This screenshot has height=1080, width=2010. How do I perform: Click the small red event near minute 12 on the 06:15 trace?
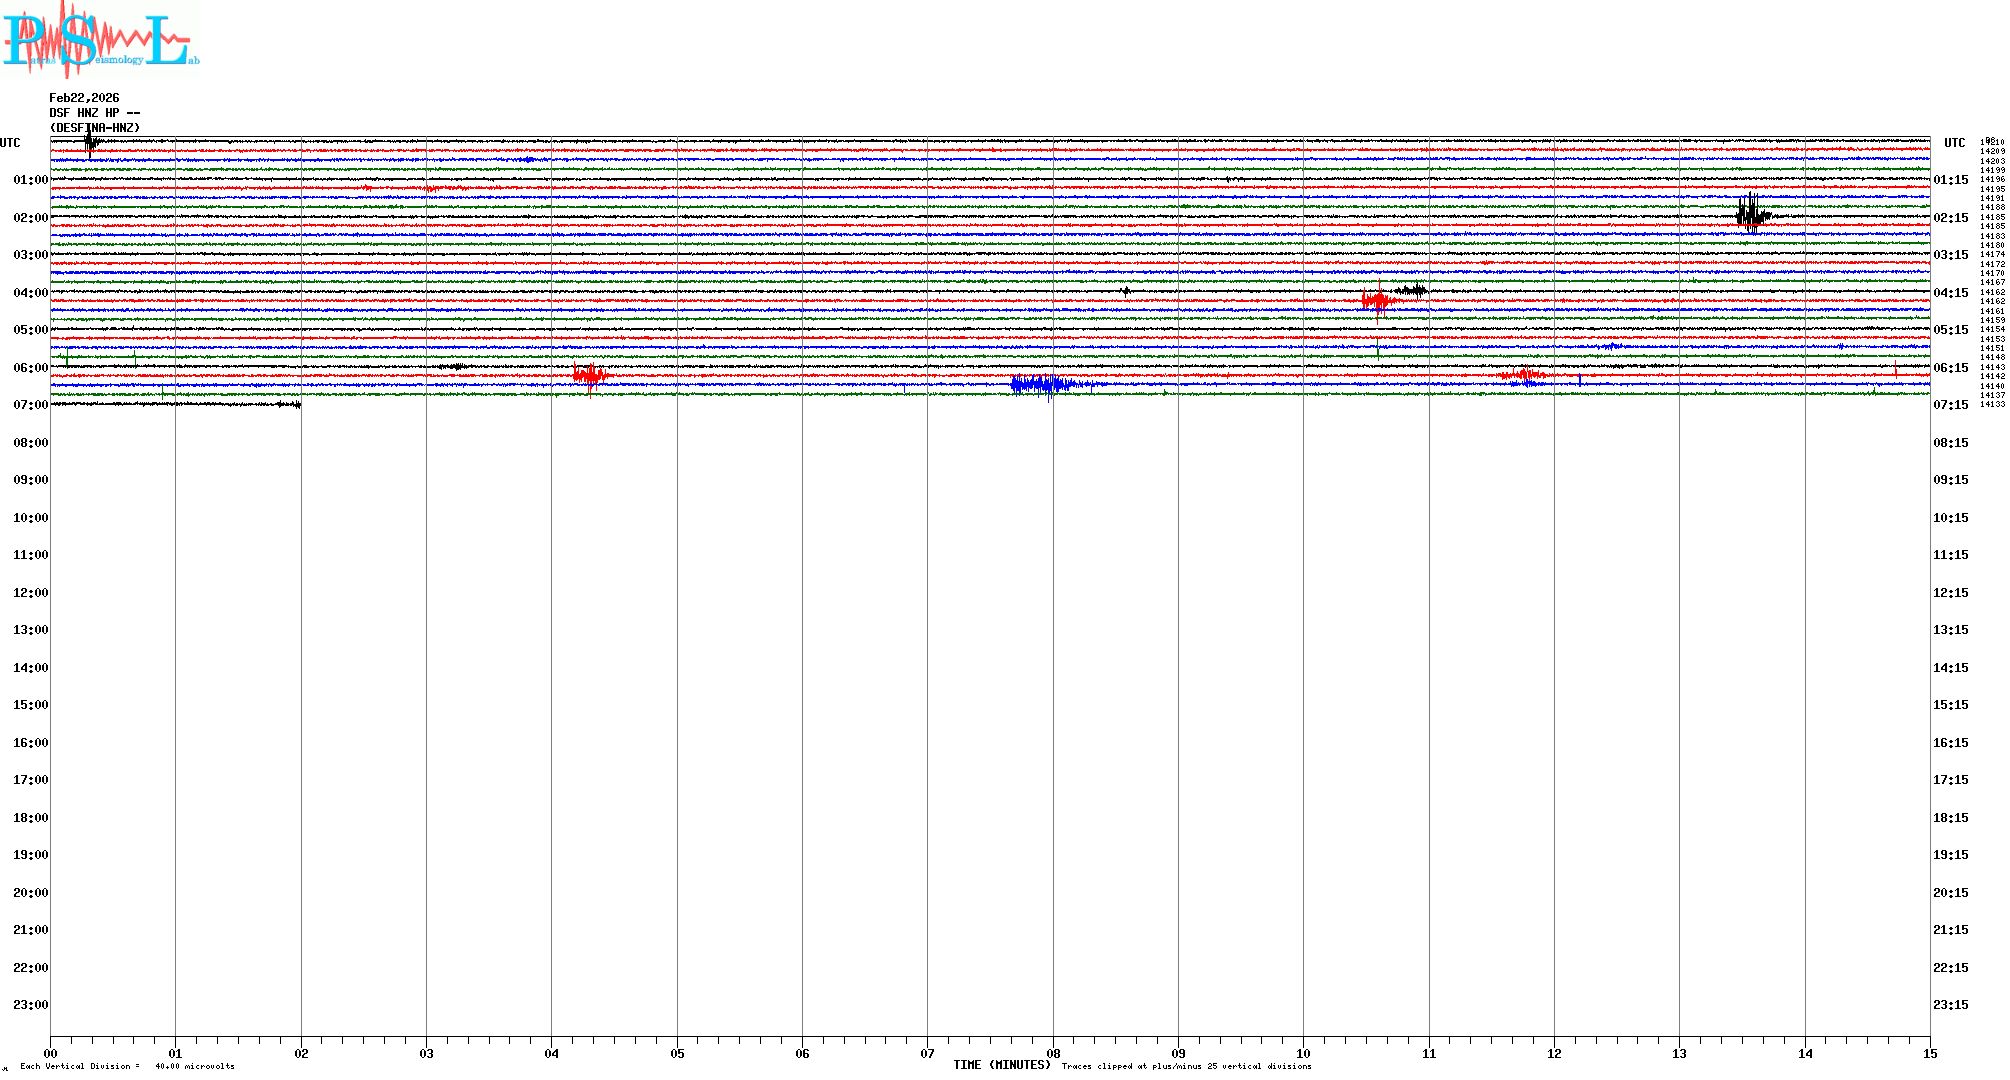1524,375
